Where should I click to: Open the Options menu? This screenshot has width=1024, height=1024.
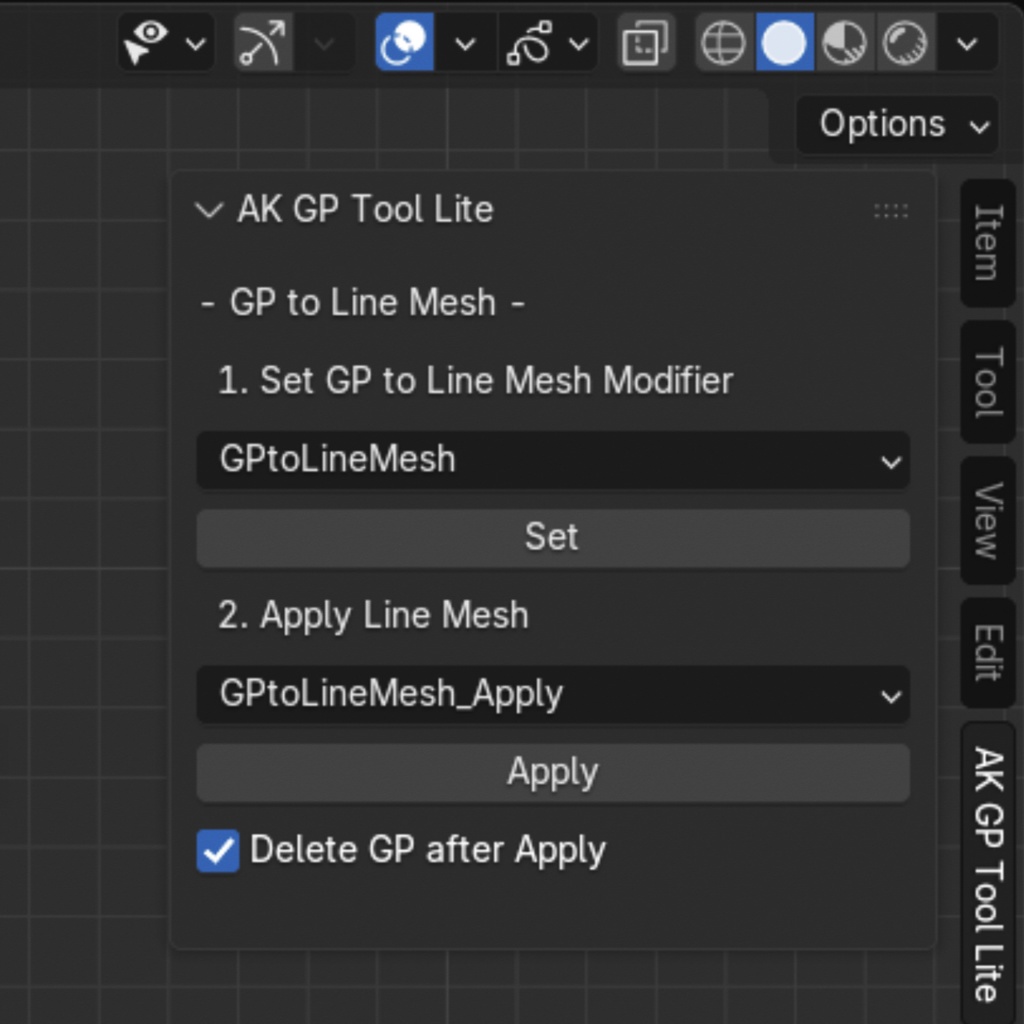click(x=894, y=124)
